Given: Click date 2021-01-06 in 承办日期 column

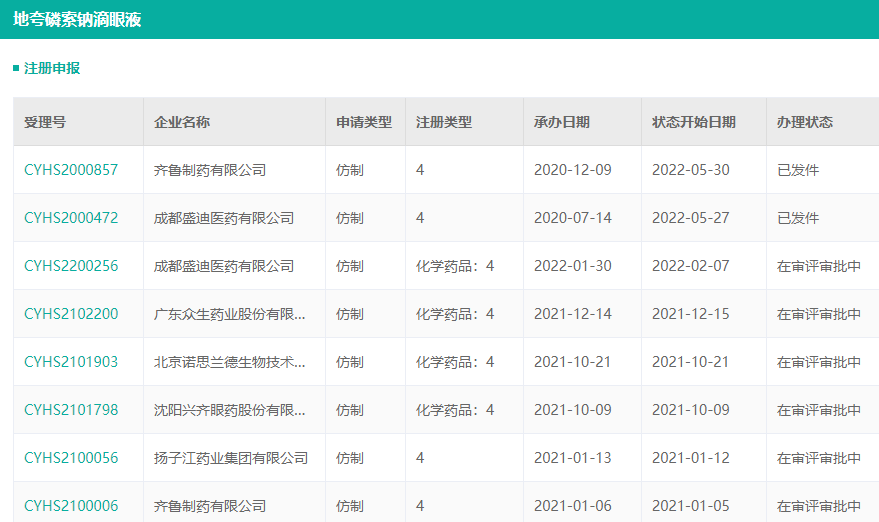Looking at the screenshot, I should (572, 506).
